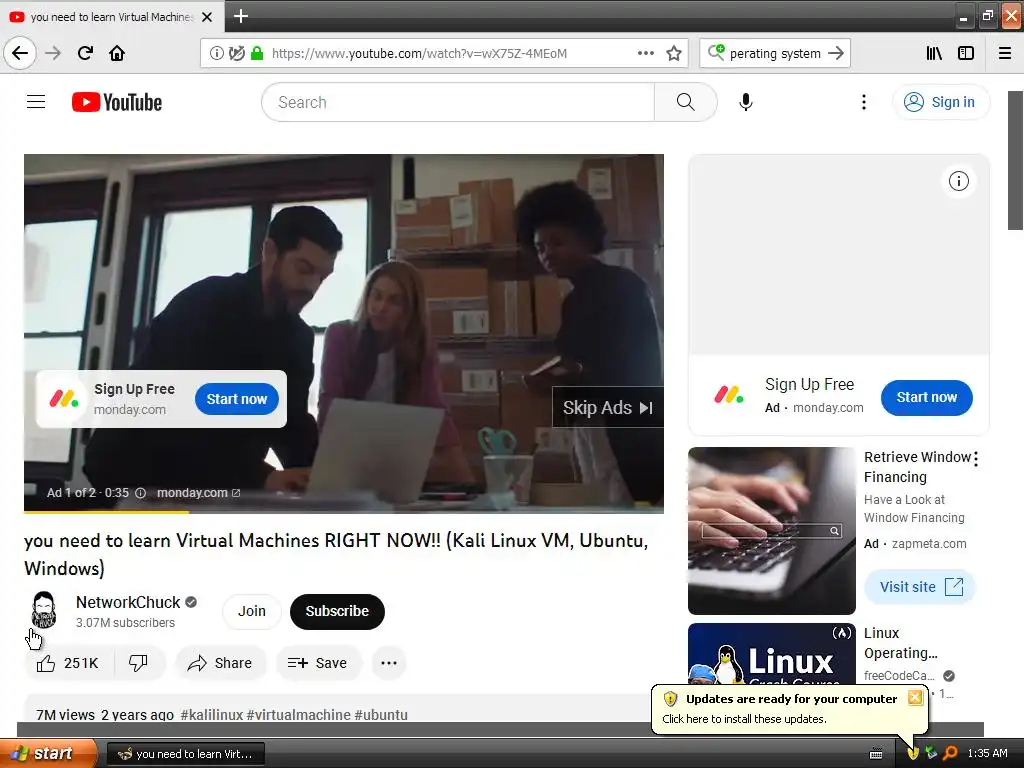The height and width of the screenshot is (768, 1024).
Task: Click the #kalilinux hashtag
Action: pos(212,714)
